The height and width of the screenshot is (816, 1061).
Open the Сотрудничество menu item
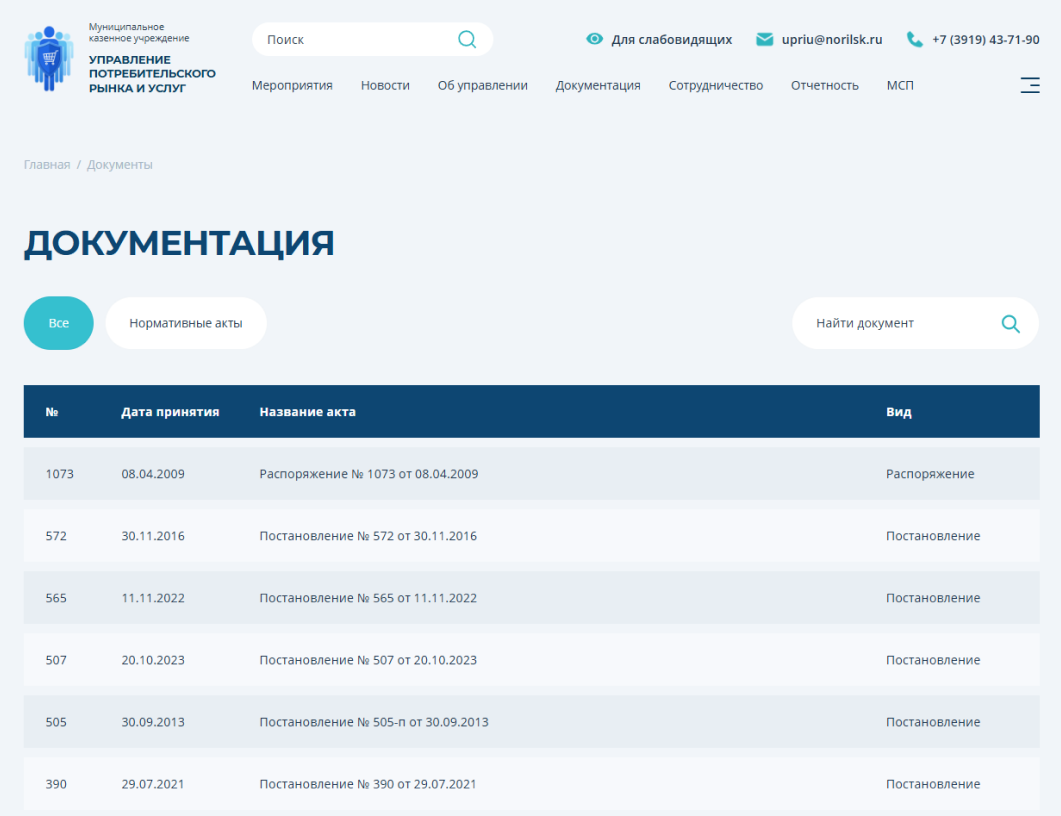click(x=716, y=85)
